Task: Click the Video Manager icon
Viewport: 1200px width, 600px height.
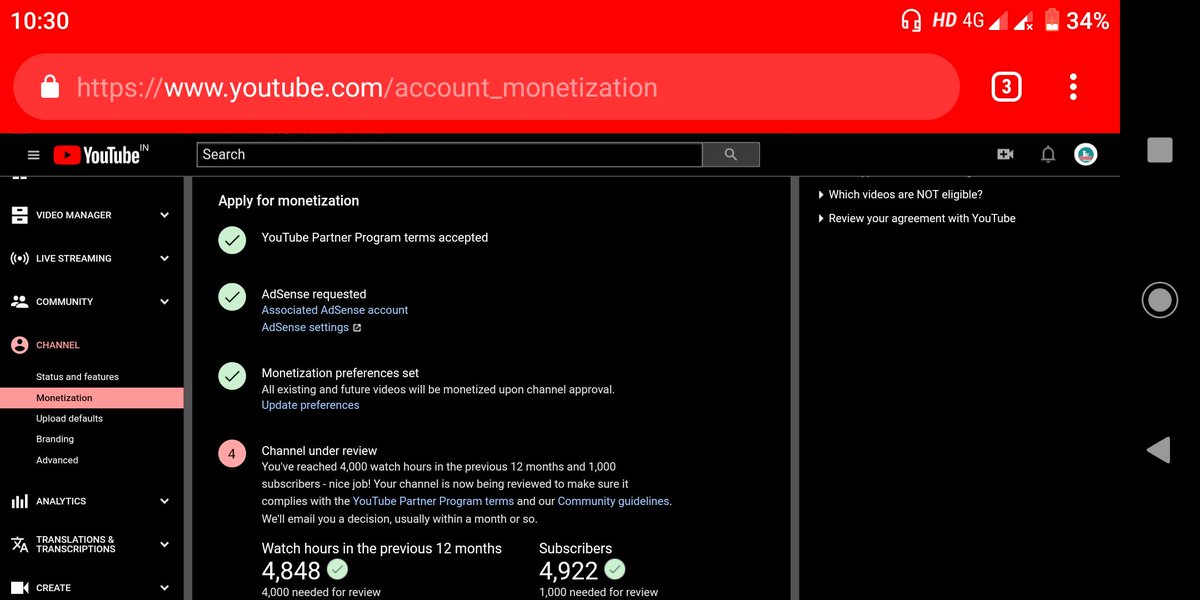Action: click(19, 215)
